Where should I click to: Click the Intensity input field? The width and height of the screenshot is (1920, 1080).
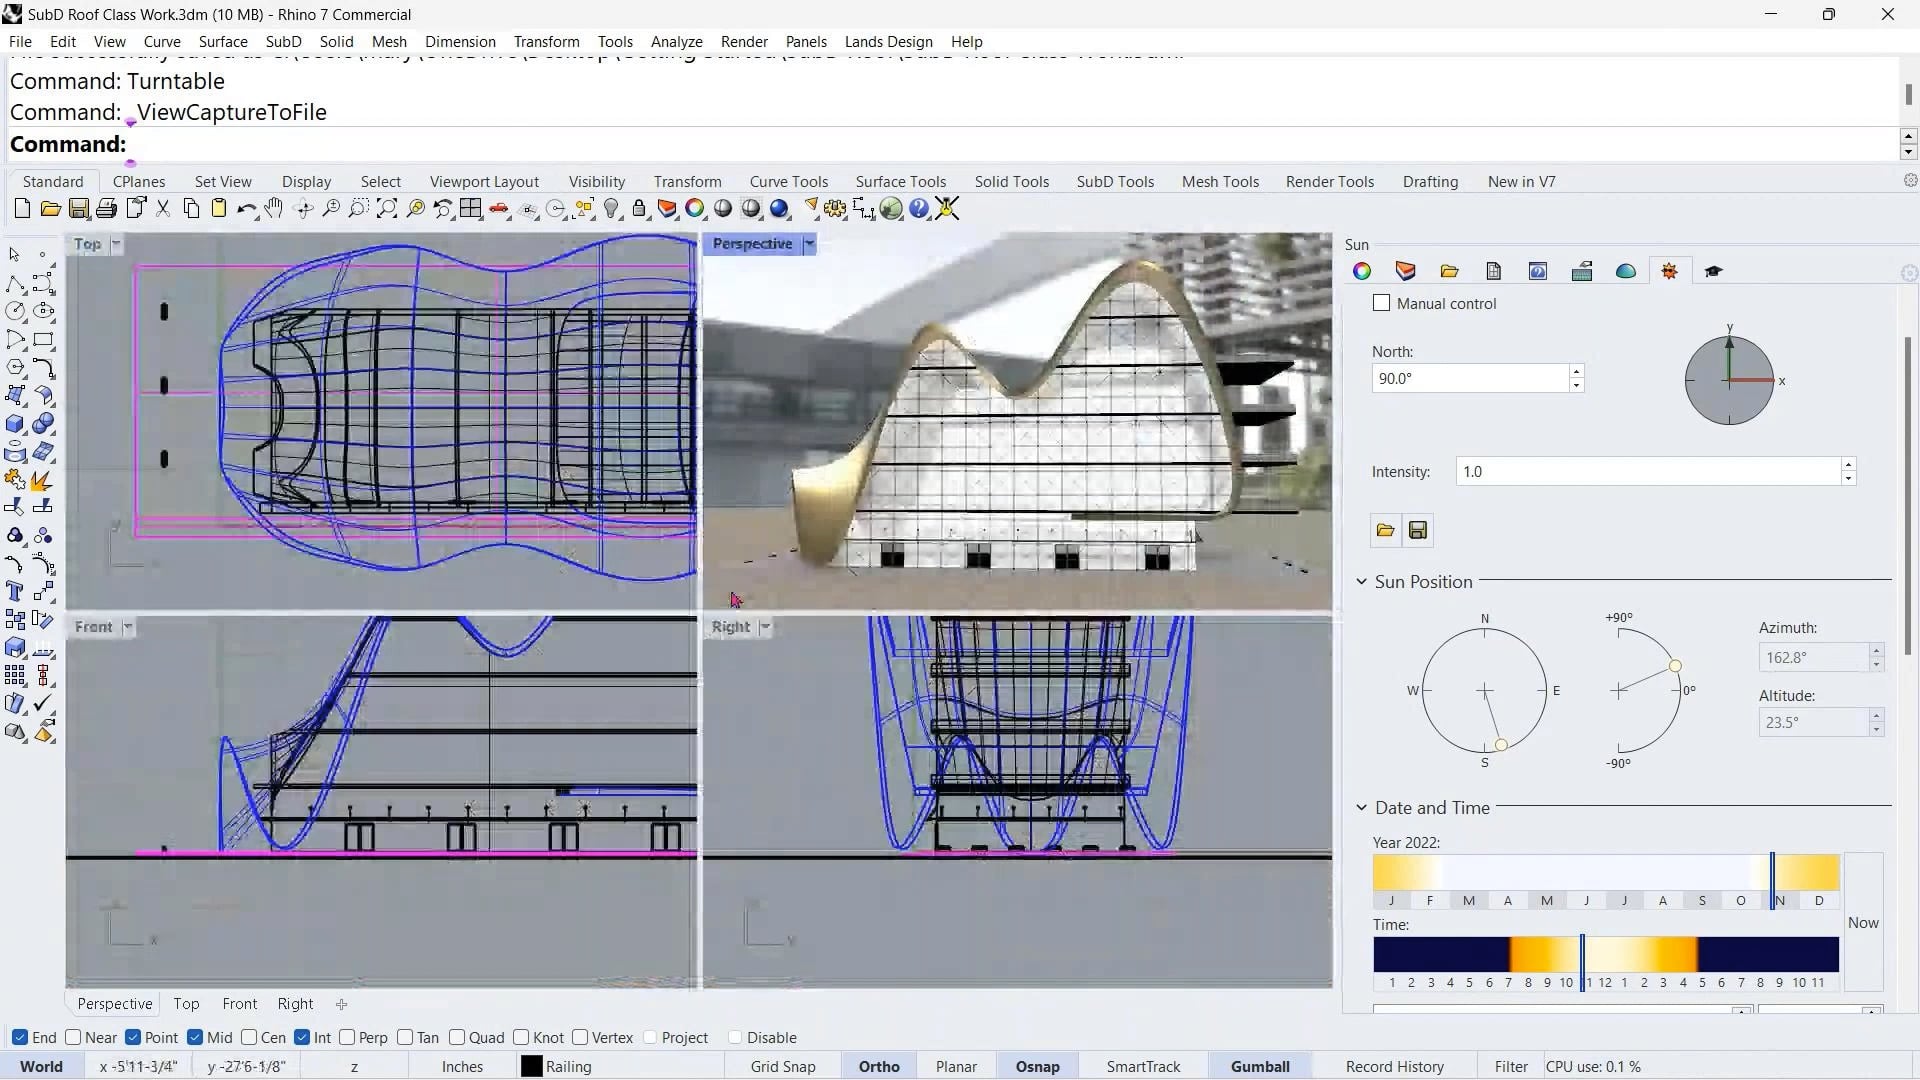click(x=1648, y=472)
